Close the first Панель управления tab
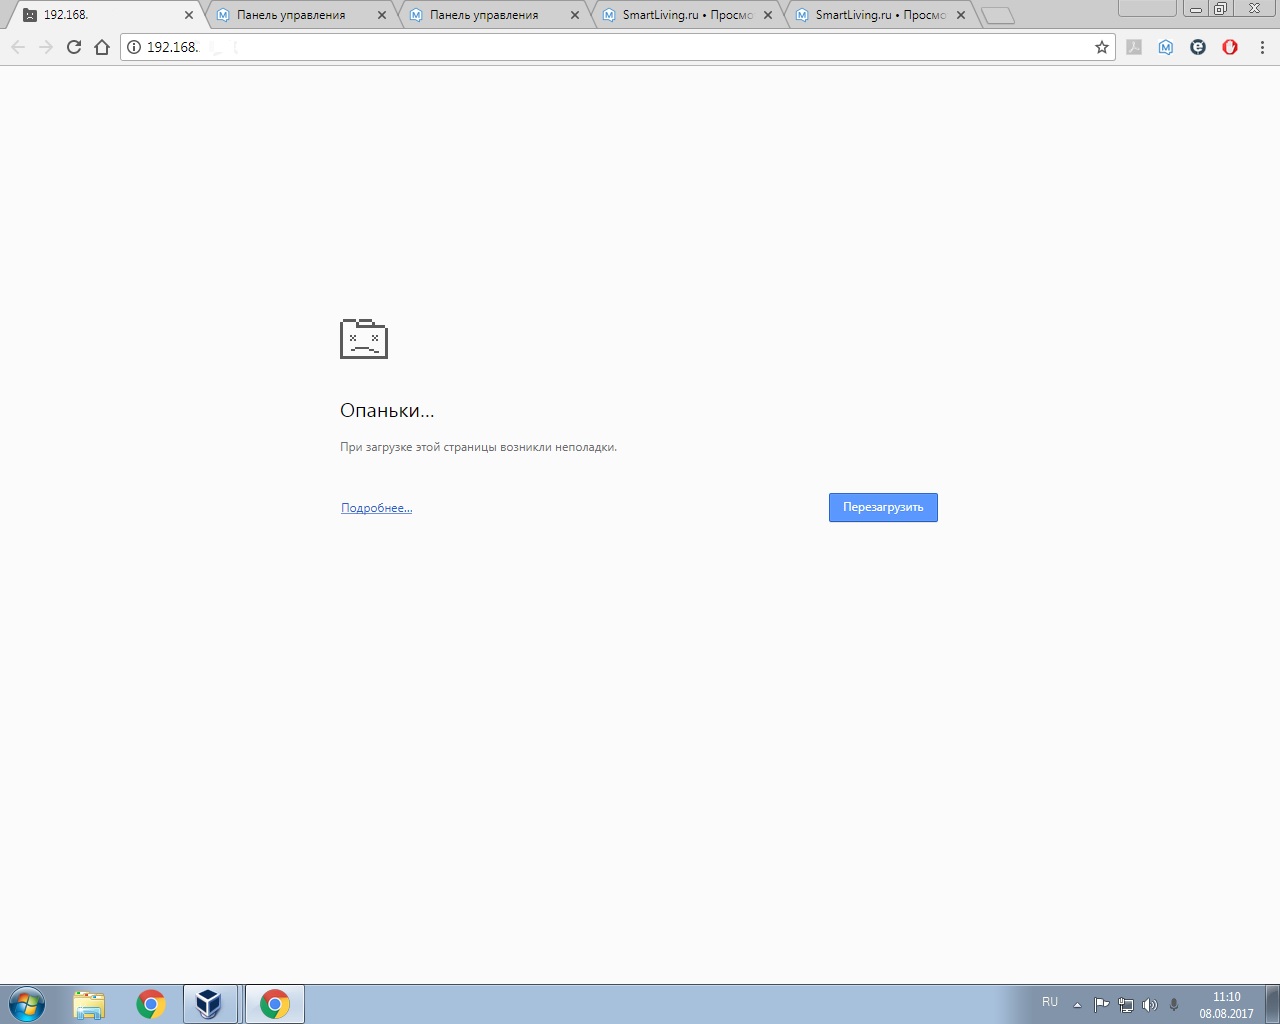1280x1024 pixels. click(x=382, y=15)
